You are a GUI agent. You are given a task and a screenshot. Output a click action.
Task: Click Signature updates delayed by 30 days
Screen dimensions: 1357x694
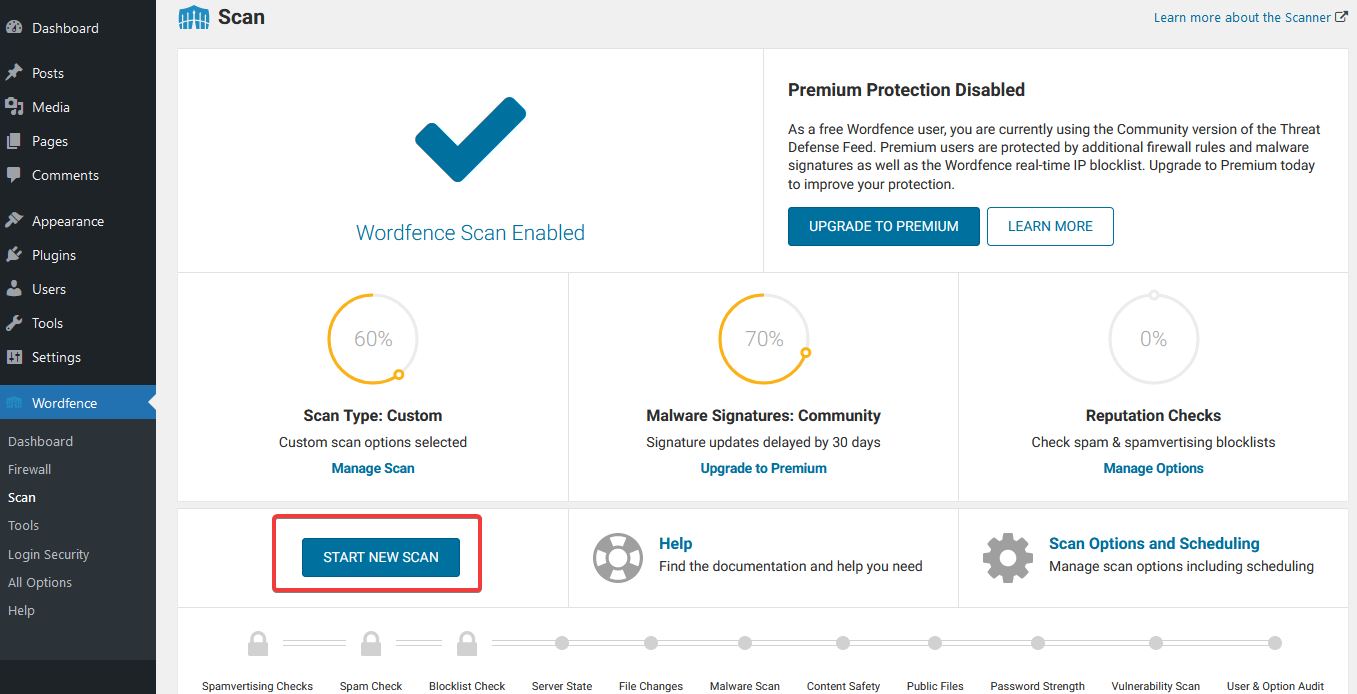763,442
